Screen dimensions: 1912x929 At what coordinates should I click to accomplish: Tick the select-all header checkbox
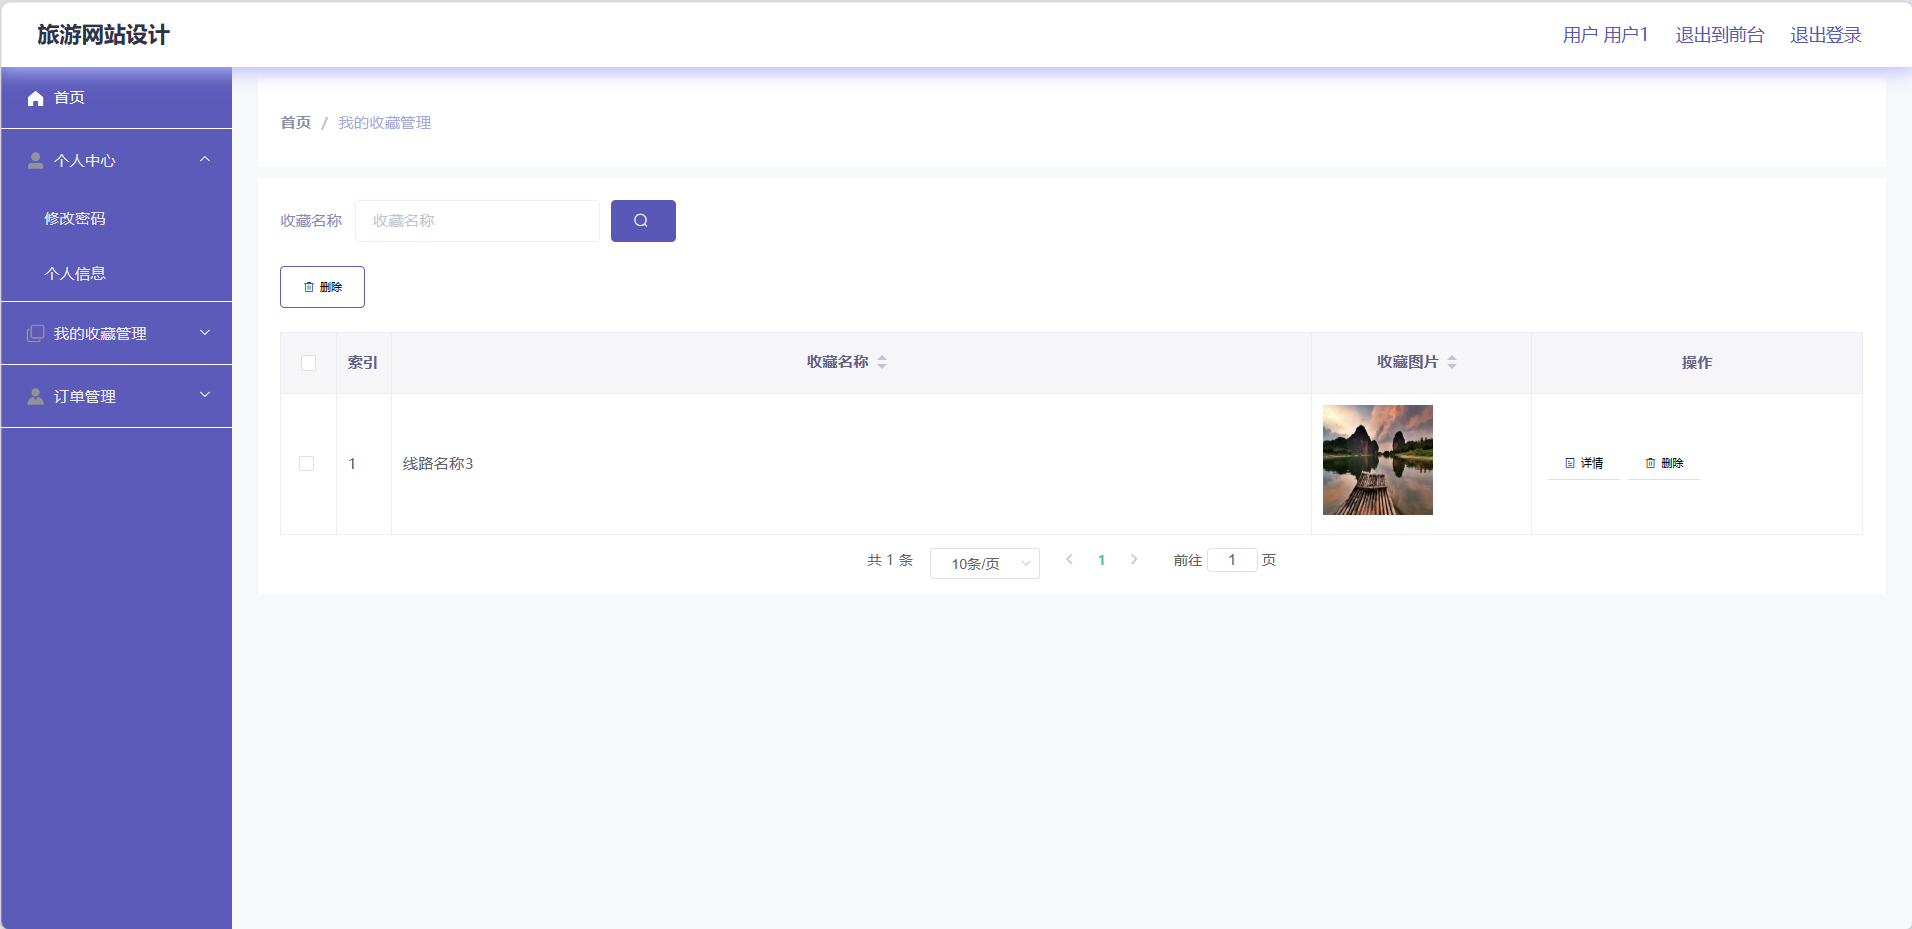point(308,363)
